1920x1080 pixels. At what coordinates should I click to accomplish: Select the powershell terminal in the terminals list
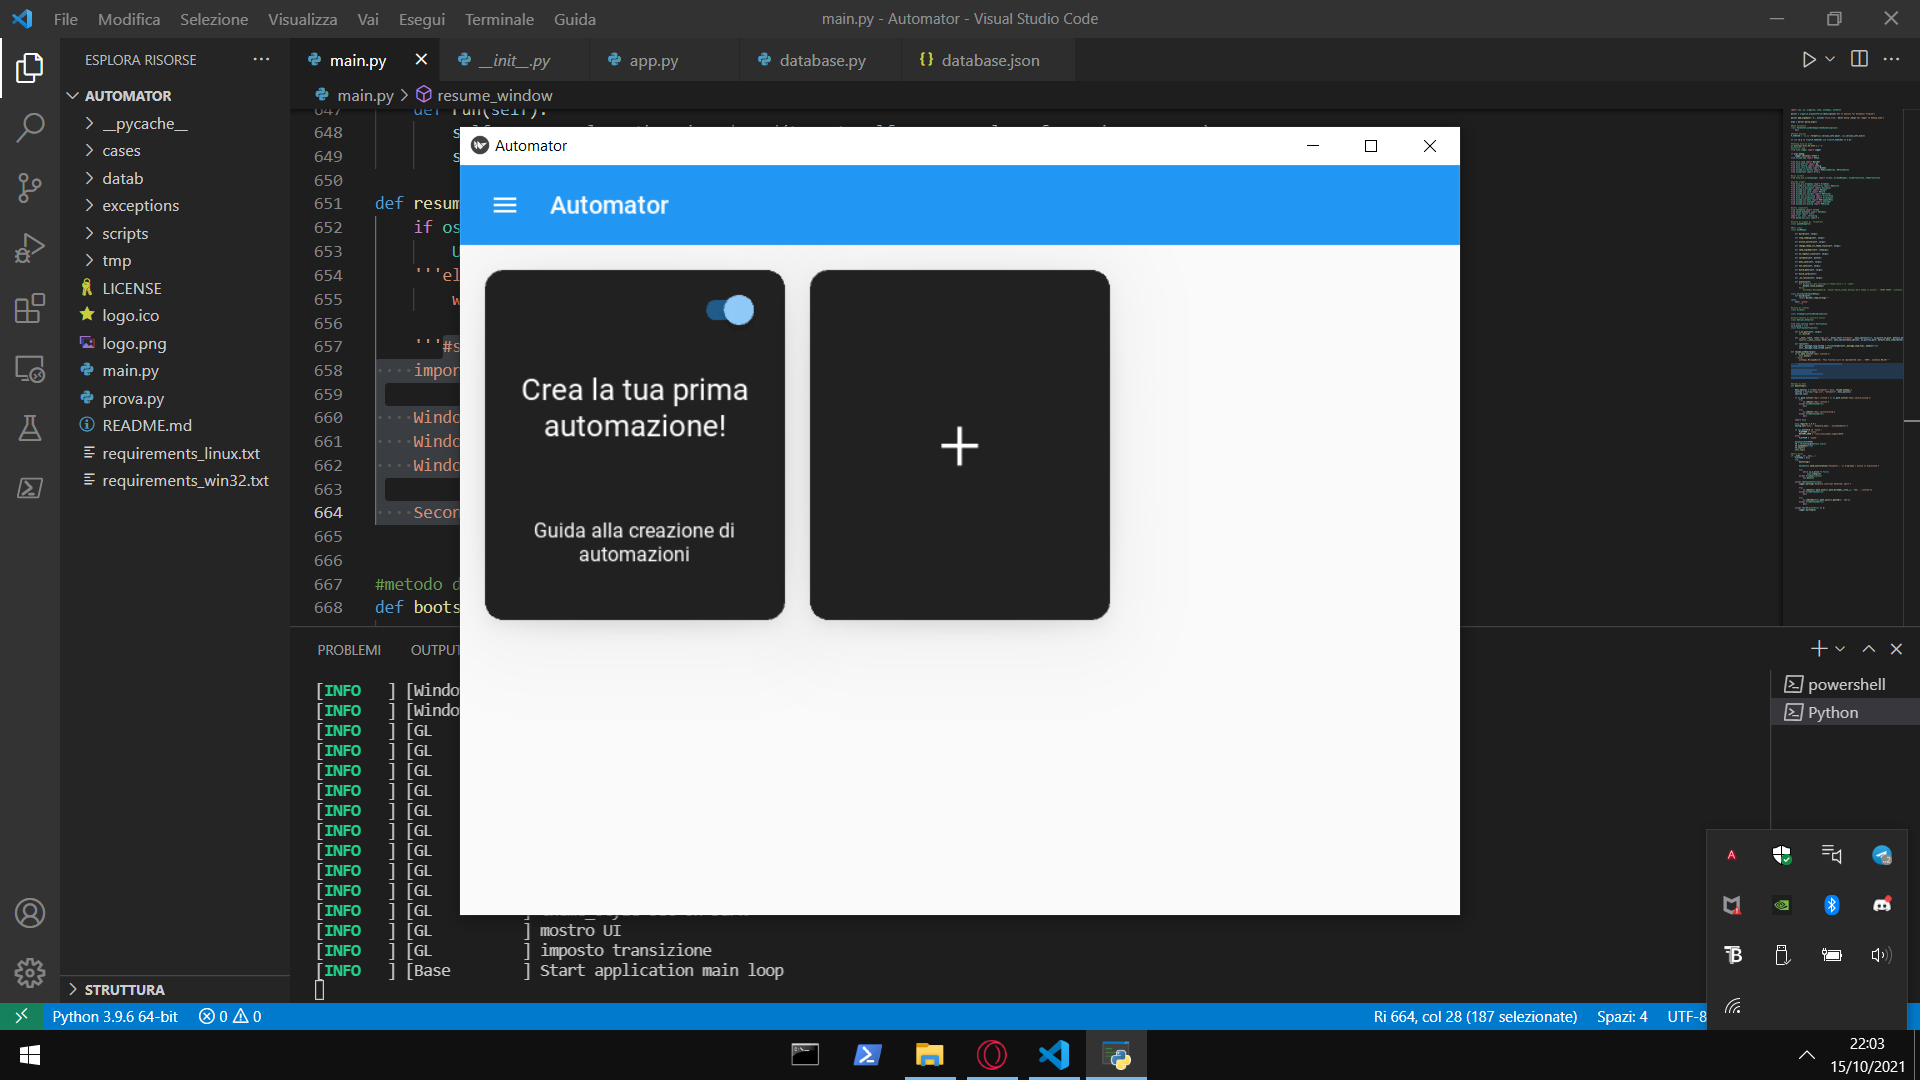coord(1845,684)
